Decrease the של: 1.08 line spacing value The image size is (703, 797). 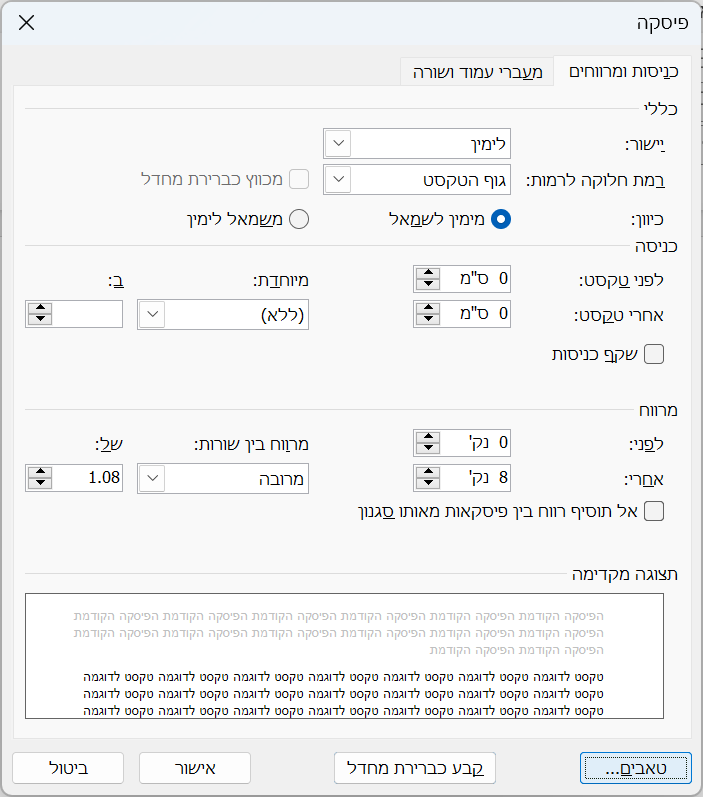coord(40,483)
